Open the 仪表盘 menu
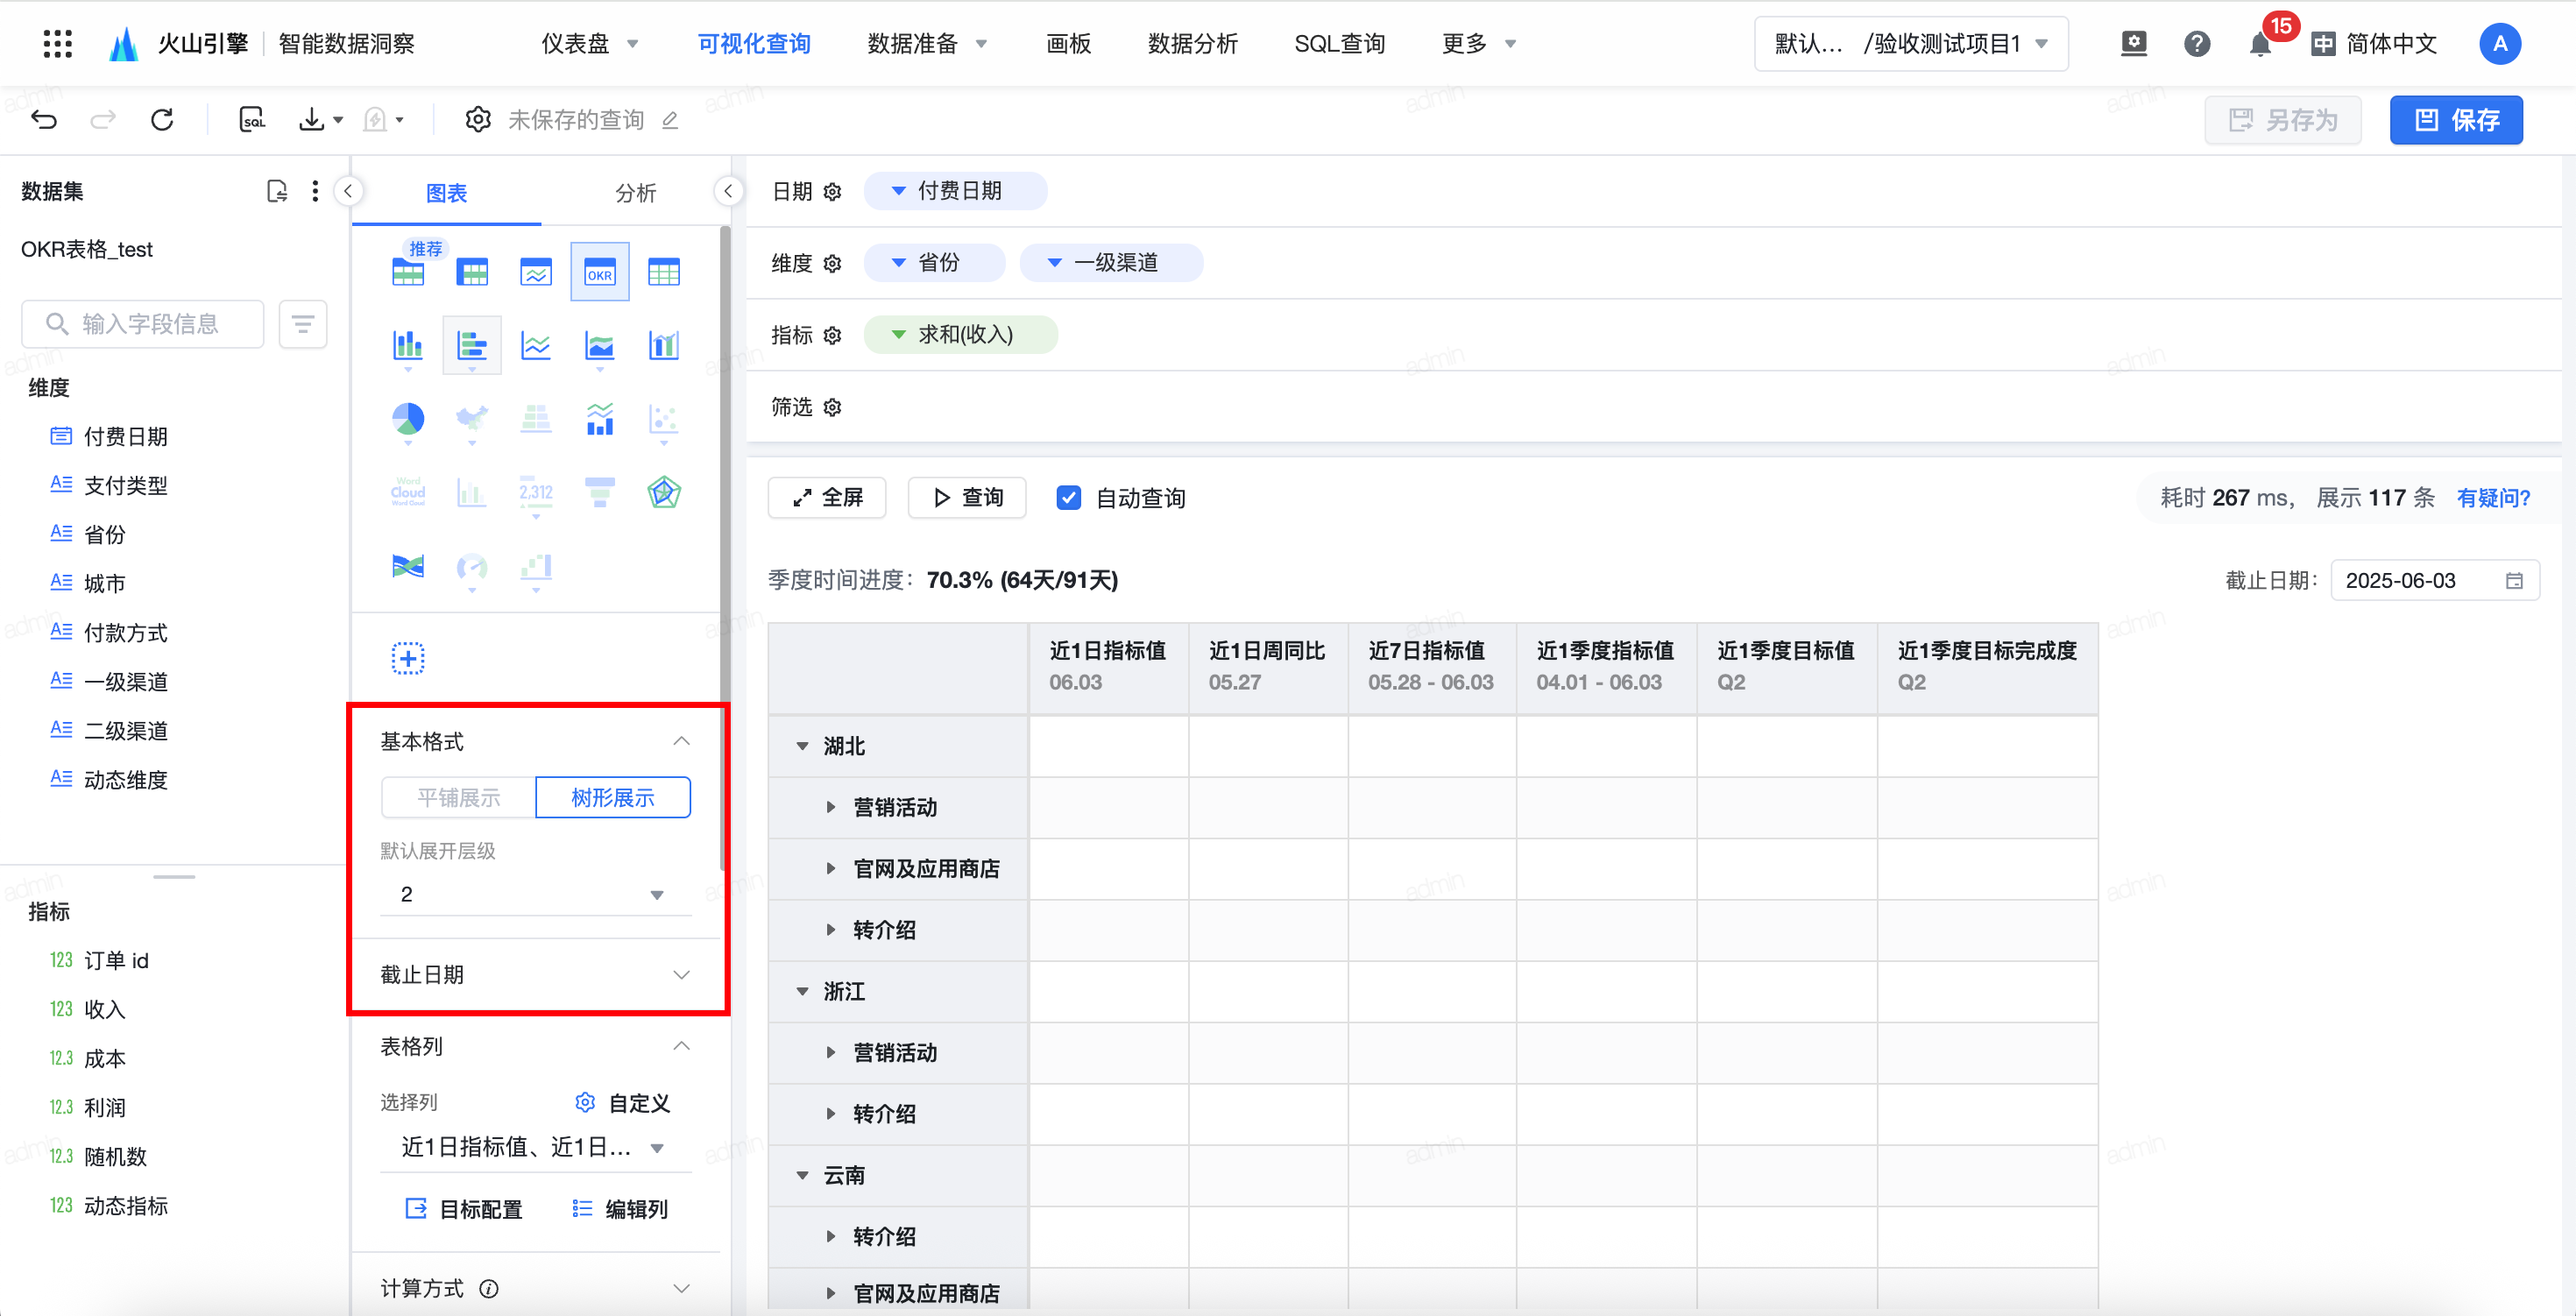 (590, 44)
